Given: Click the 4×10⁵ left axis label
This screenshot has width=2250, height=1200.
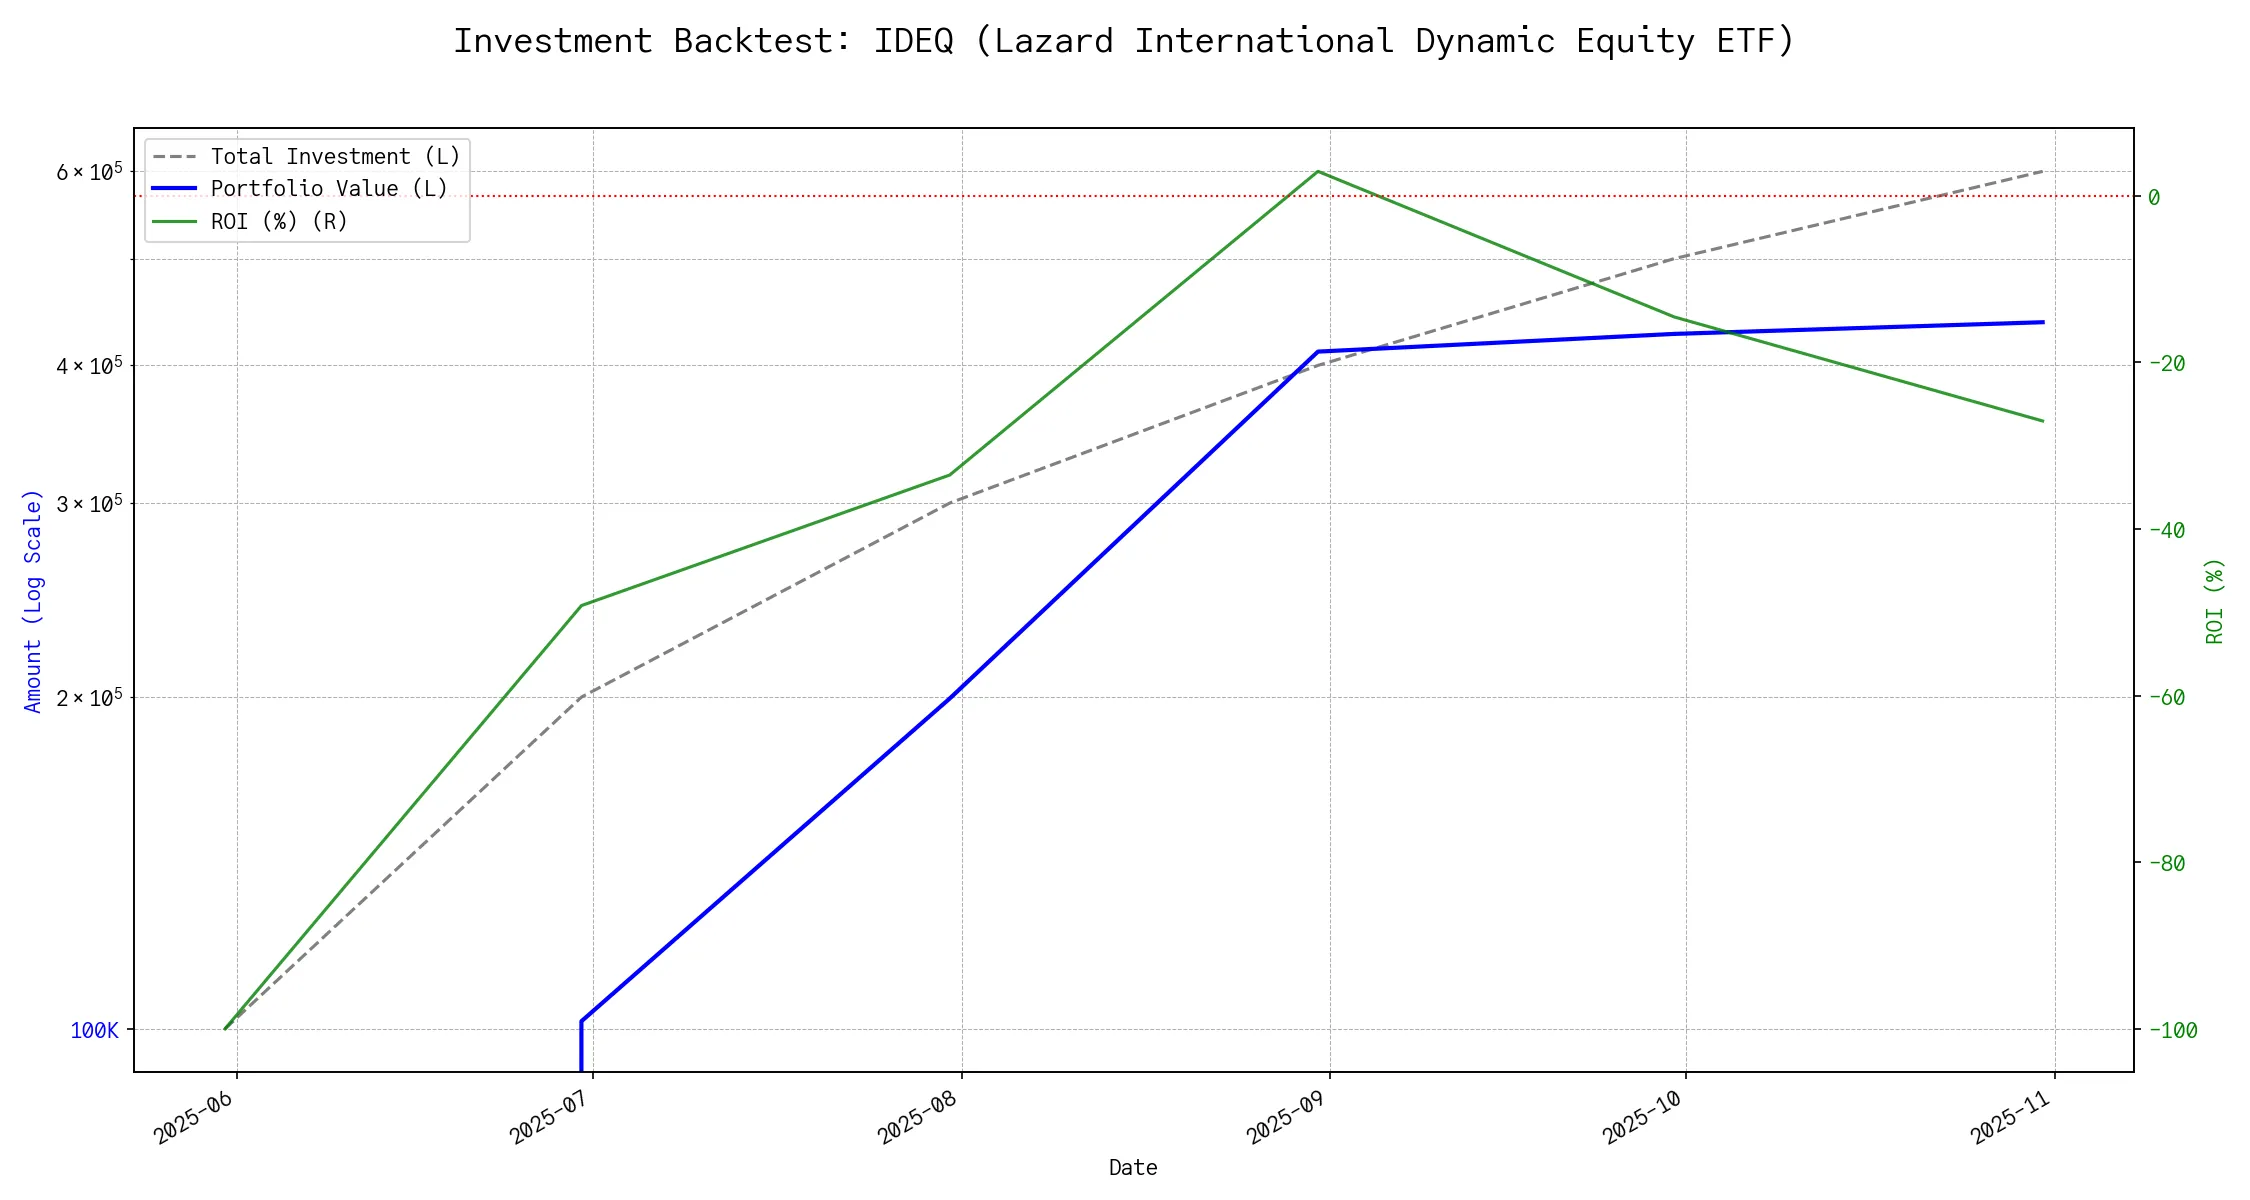Looking at the screenshot, I should 89,366.
